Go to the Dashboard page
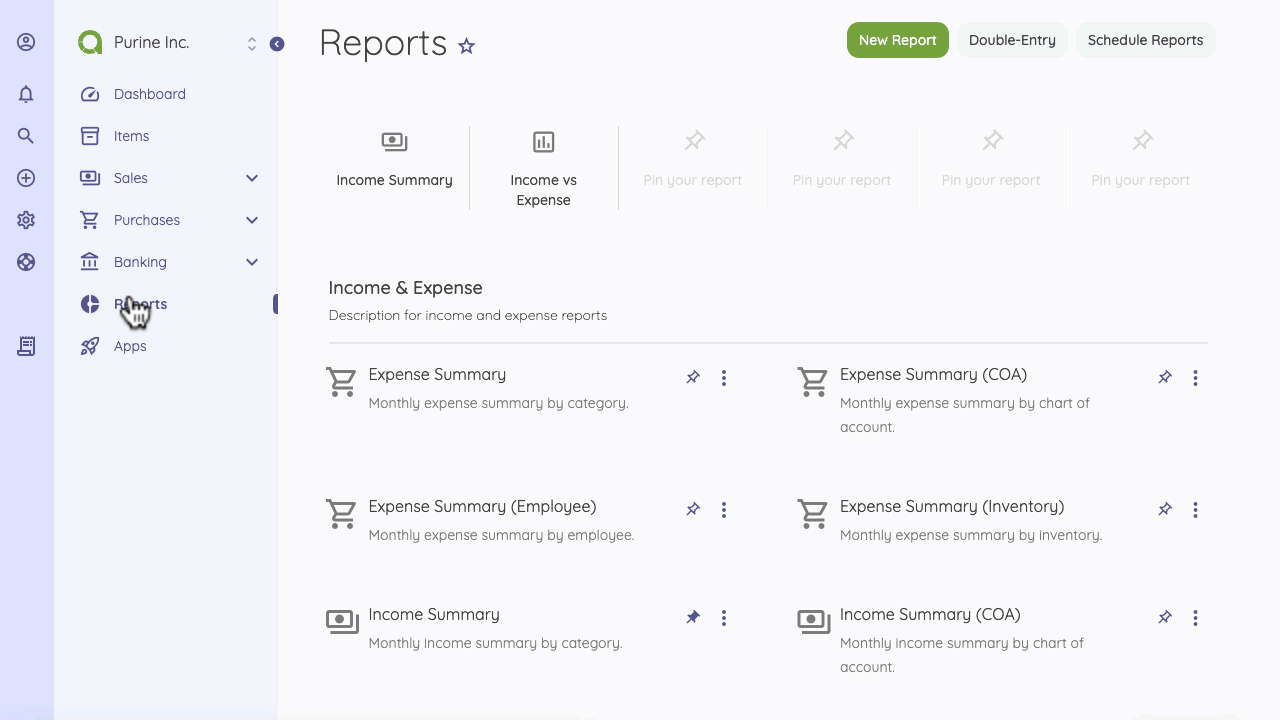 [x=150, y=93]
